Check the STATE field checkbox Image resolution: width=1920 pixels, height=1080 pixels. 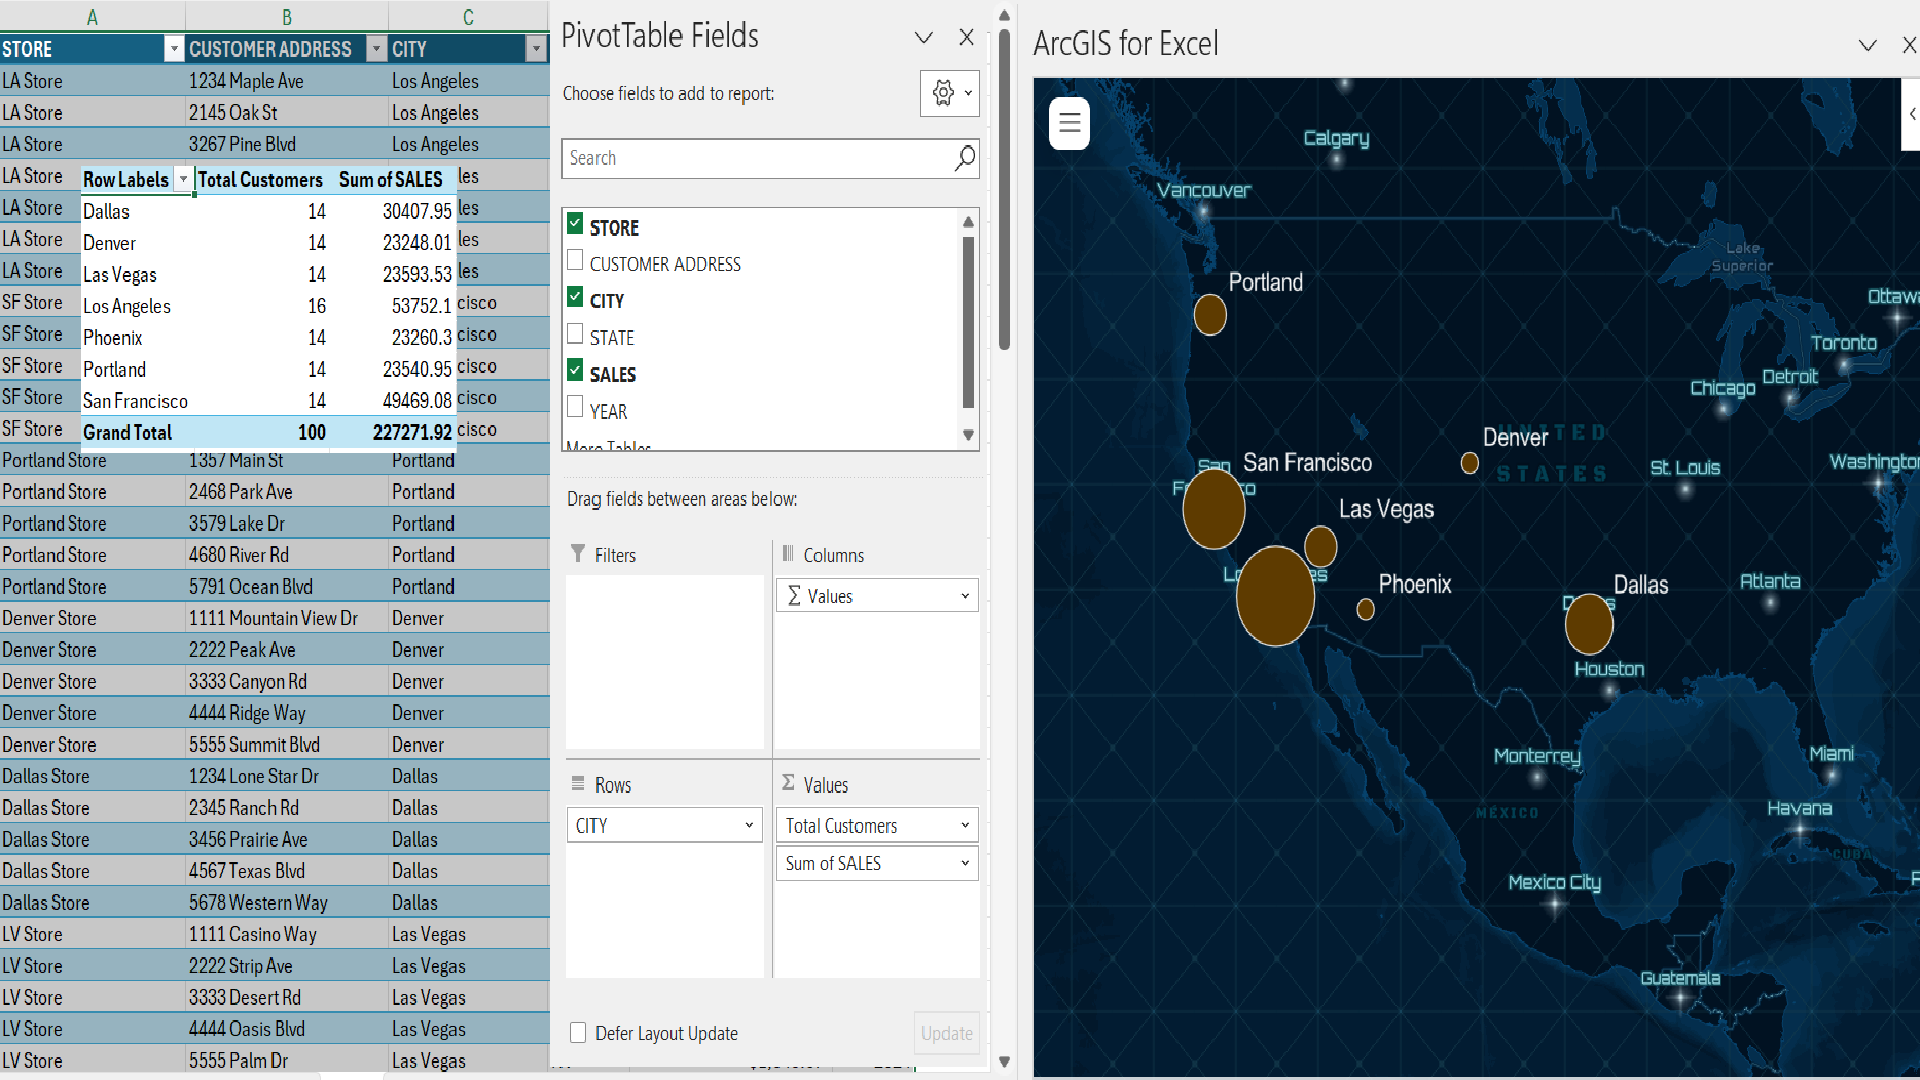point(575,334)
